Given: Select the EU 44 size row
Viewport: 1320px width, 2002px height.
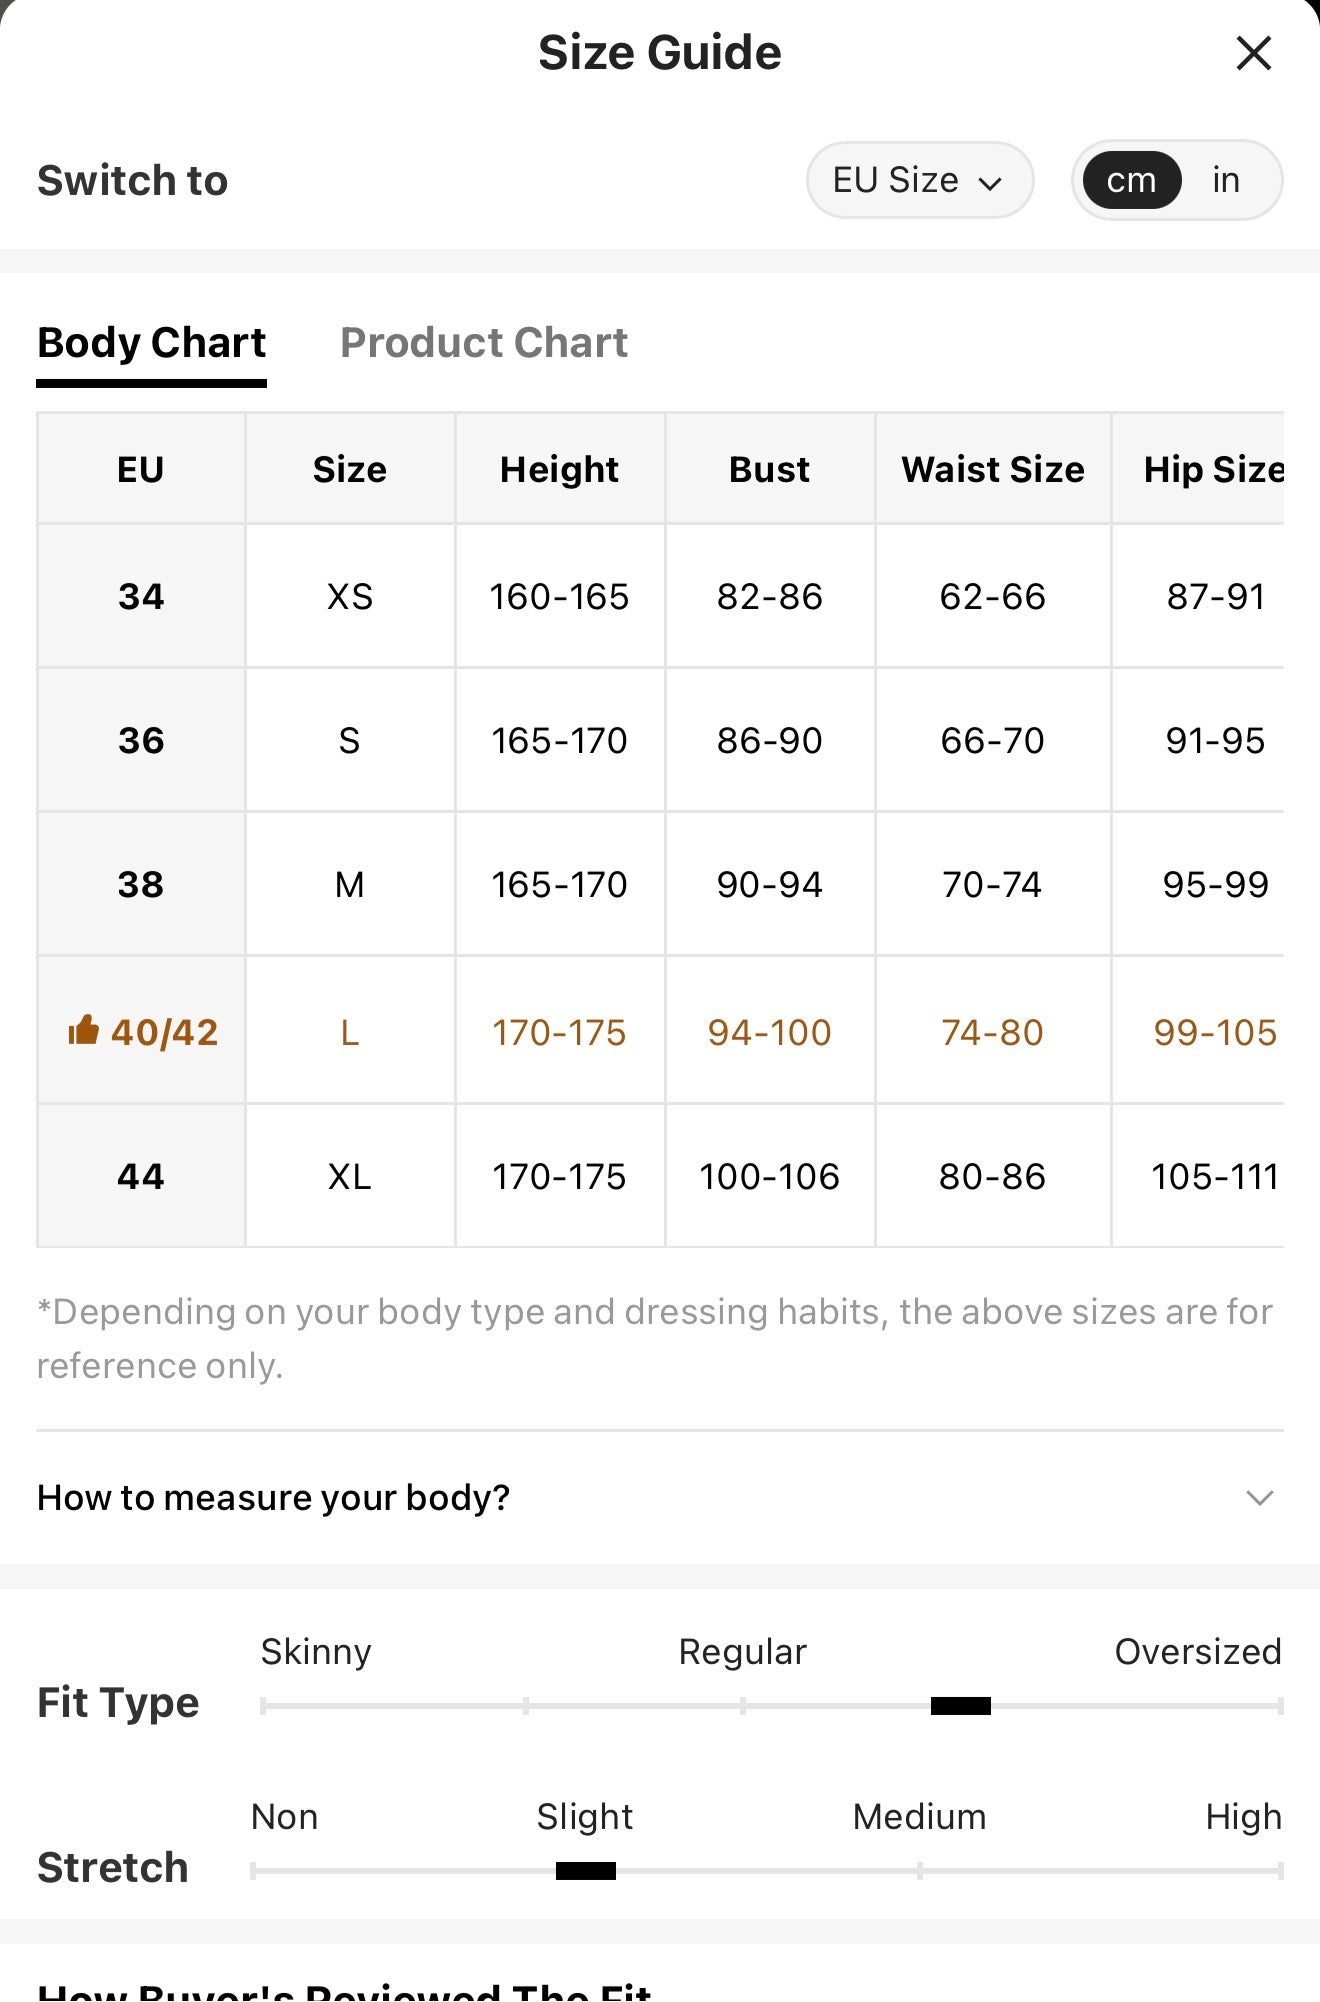Looking at the screenshot, I should [660, 1176].
